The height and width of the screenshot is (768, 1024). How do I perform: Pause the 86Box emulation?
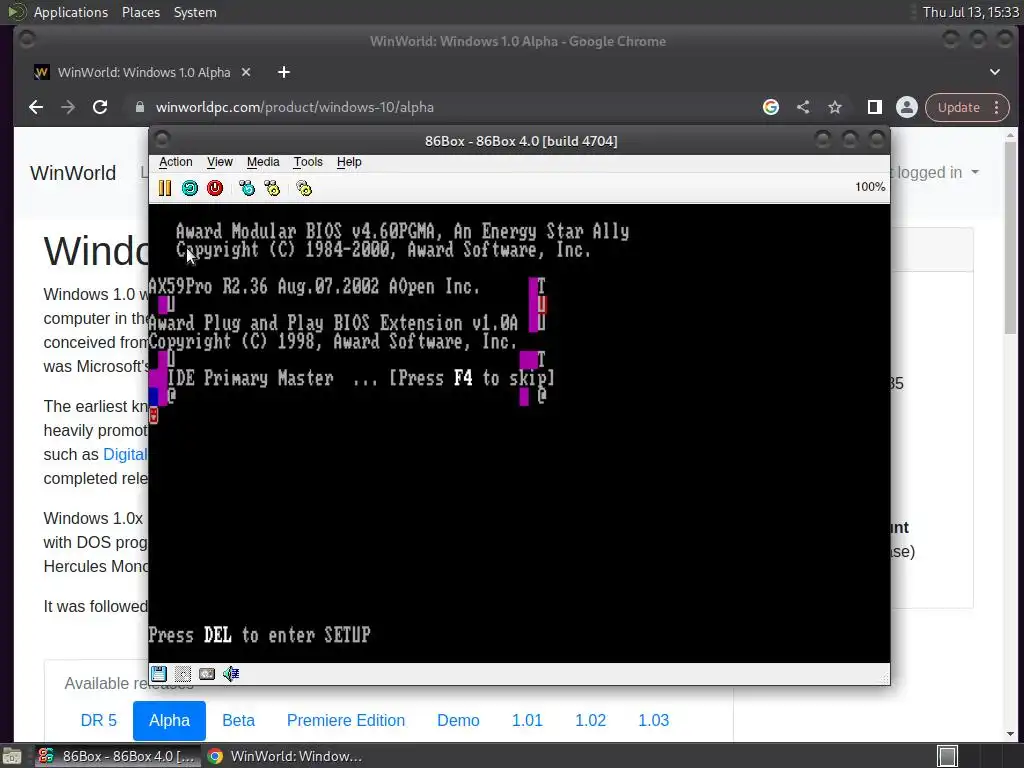[x=165, y=189]
